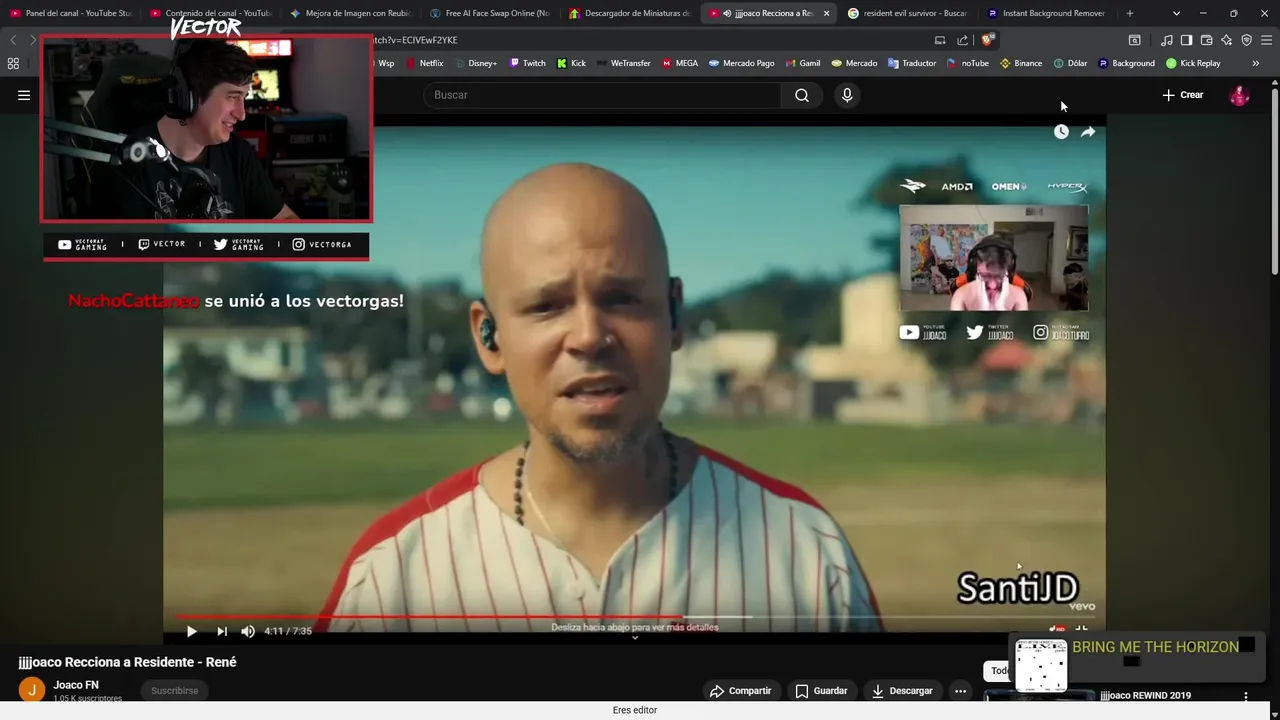Click into the Buscar search field
Image resolution: width=1280 pixels, height=720 pixels.
coord(603,95)
